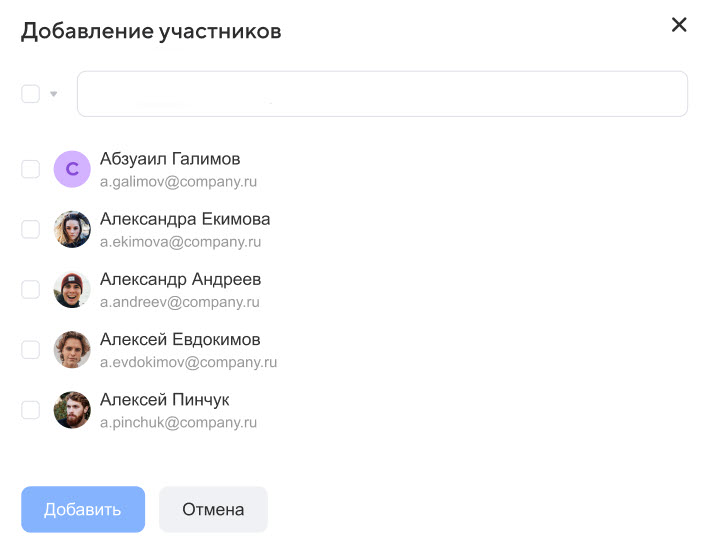Image resolution: width=710 pixels, height=552 pixels.
Task: Focus the participant search input field
Action: click(382, 94)
